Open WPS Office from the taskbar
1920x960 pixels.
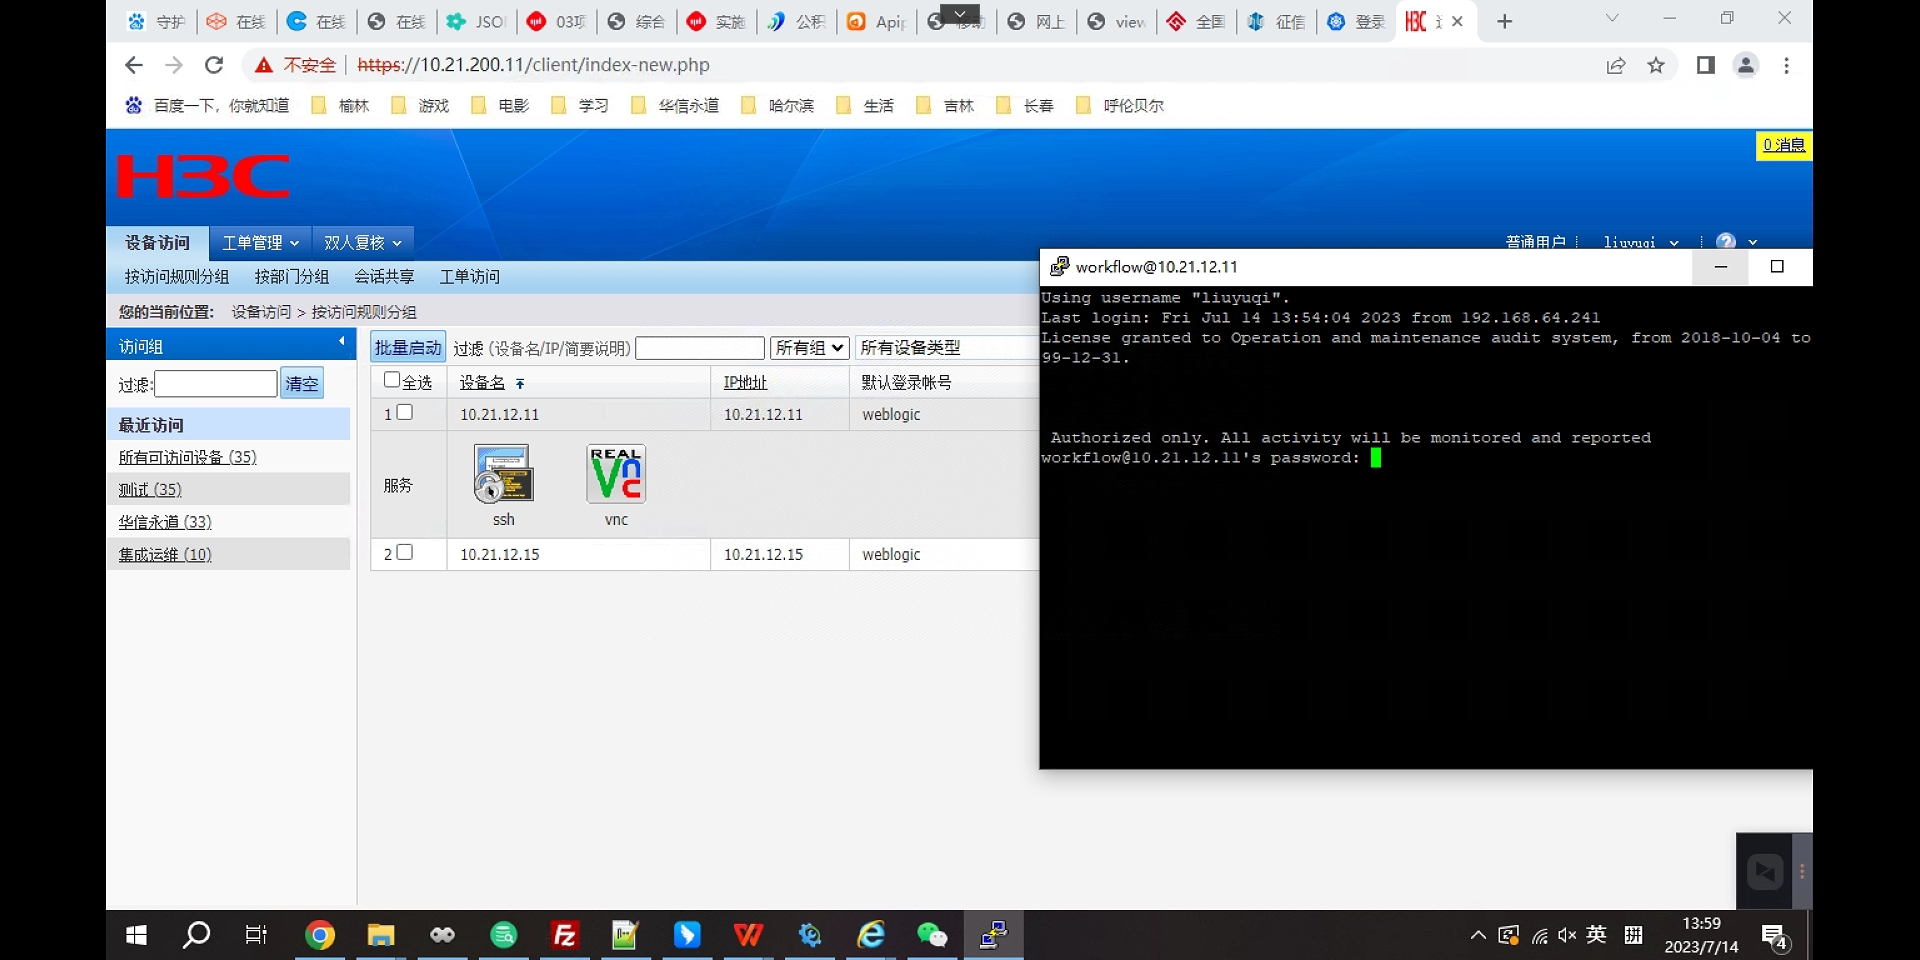click(x=748, y=935)
